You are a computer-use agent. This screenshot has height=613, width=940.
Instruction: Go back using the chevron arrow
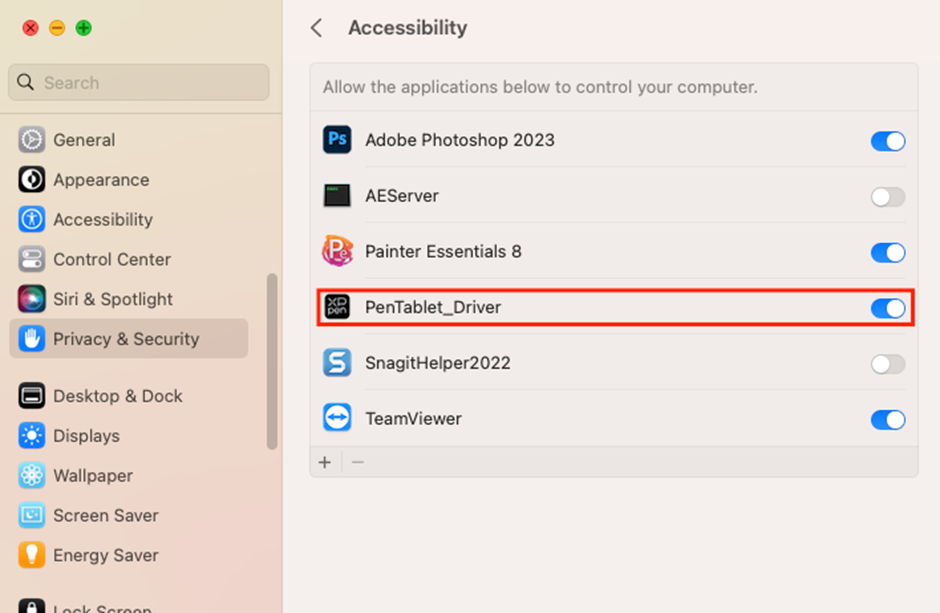tap(317, 28)
